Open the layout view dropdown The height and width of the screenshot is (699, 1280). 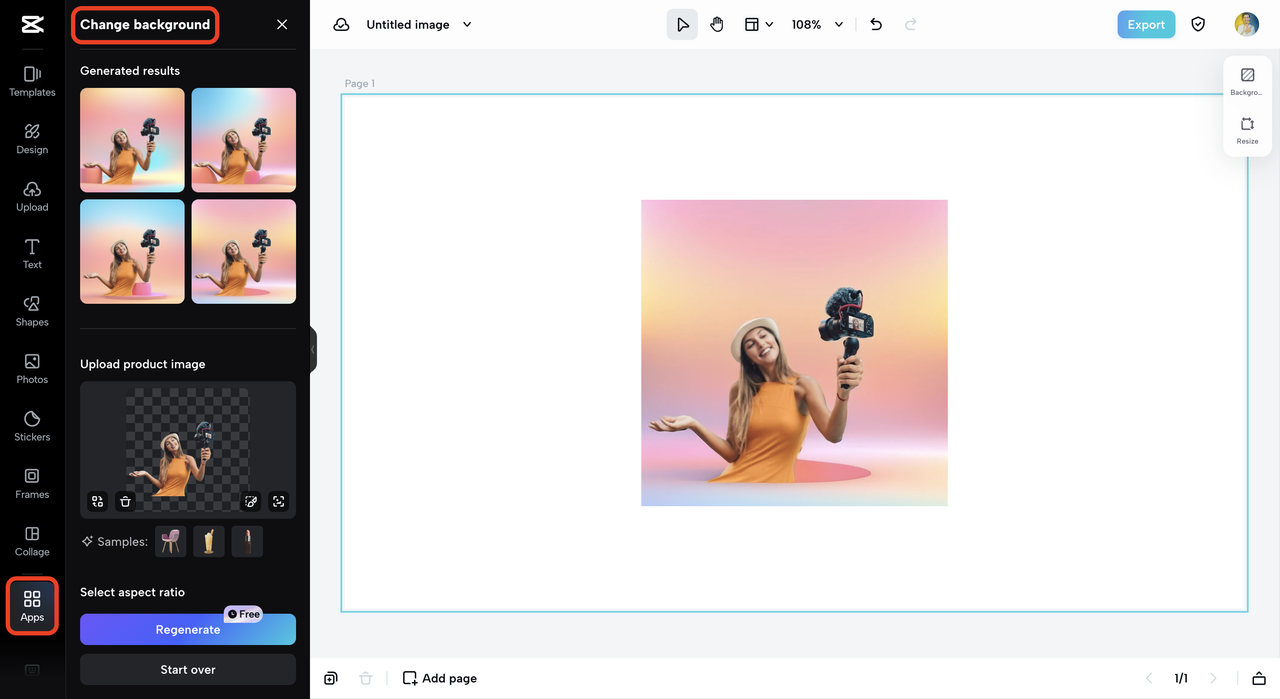[758, 24]
